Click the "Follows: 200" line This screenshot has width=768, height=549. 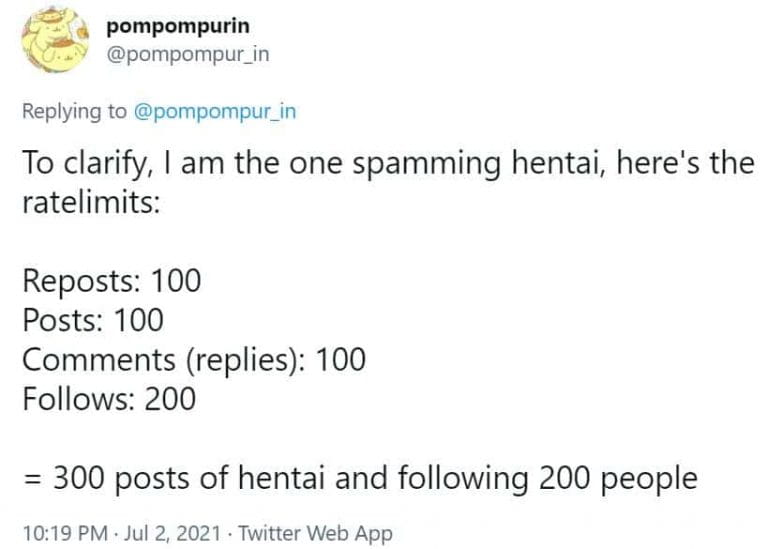(x=109, y=399)
